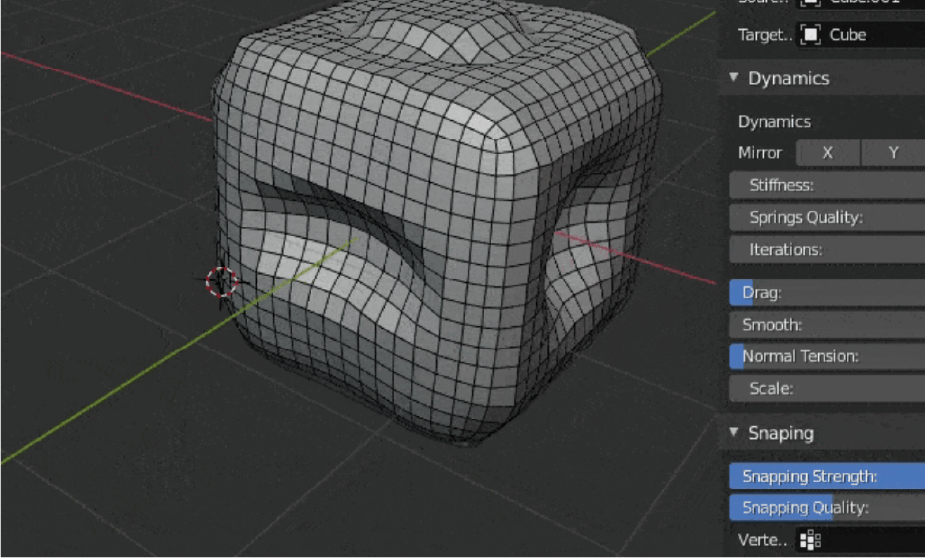Adjust the Drag slider
925x558 pixels.
(x=827, y=293)
